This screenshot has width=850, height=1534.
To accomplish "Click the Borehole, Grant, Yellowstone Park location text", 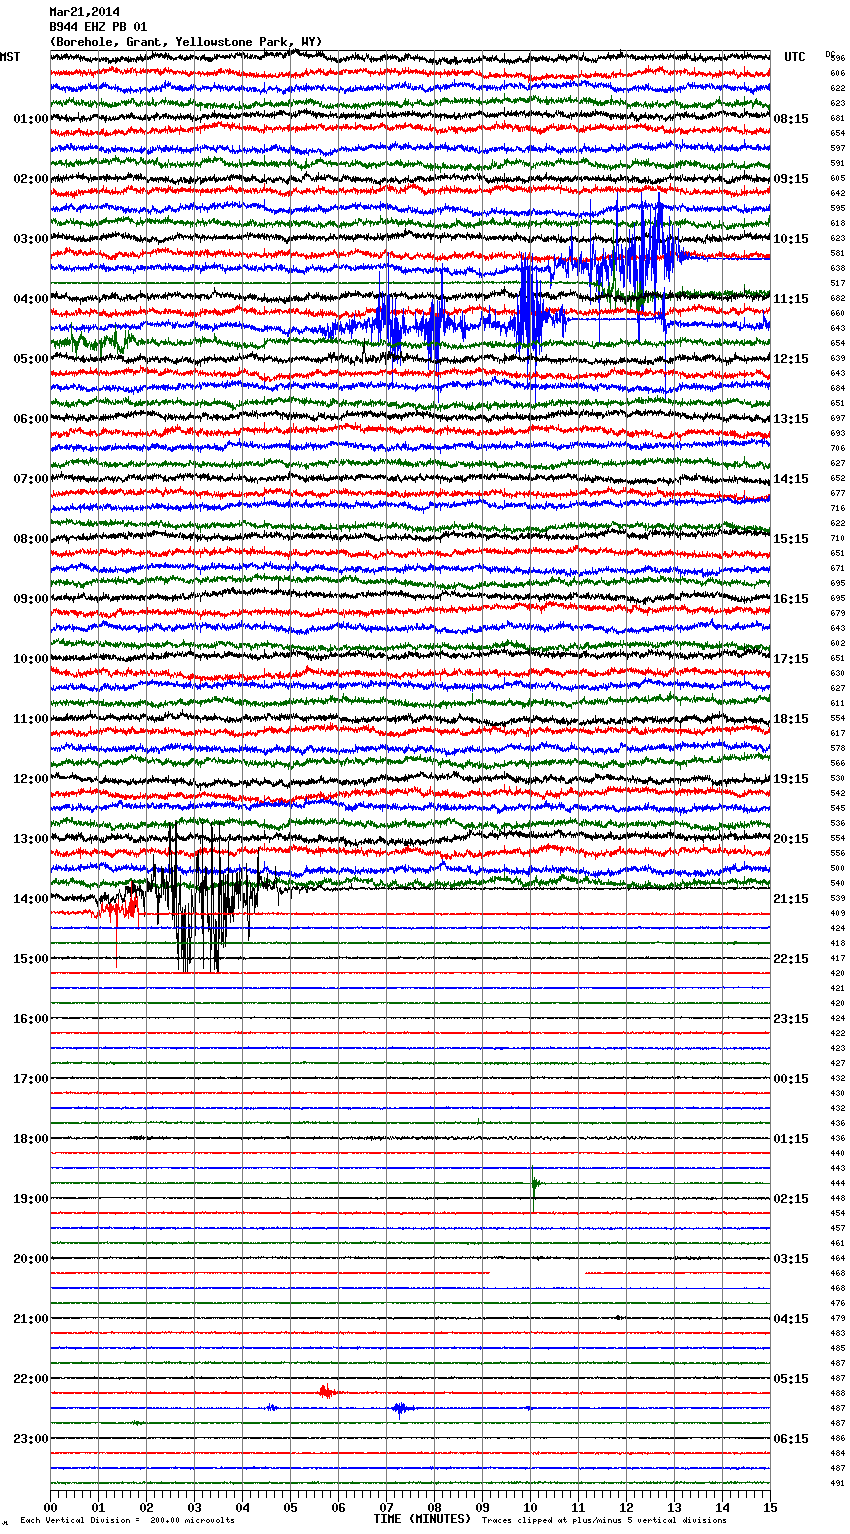I will 186,42.
